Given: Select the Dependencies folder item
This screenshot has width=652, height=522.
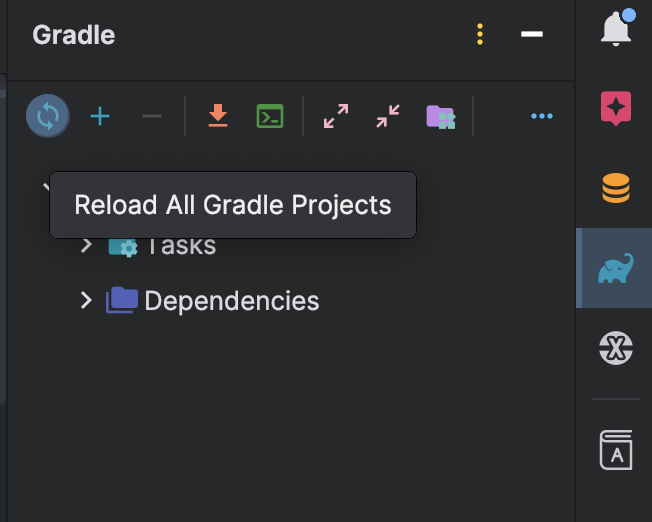Looking at the screenshot, I should click(212, 300).
